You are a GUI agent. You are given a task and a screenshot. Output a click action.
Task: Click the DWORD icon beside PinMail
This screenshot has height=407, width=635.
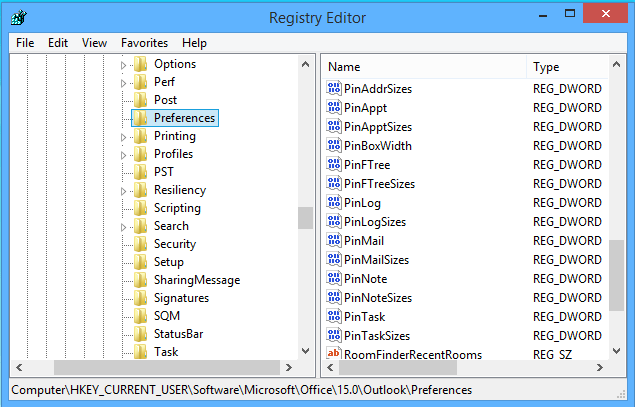[334, 241]
